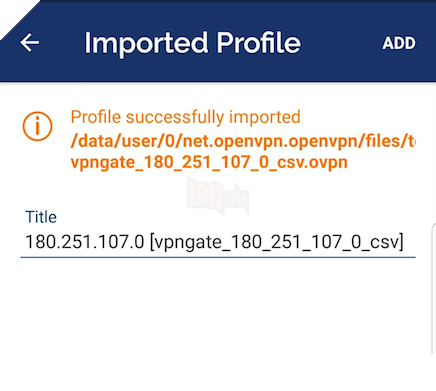Click the orange info circle icon

(37, 126)
